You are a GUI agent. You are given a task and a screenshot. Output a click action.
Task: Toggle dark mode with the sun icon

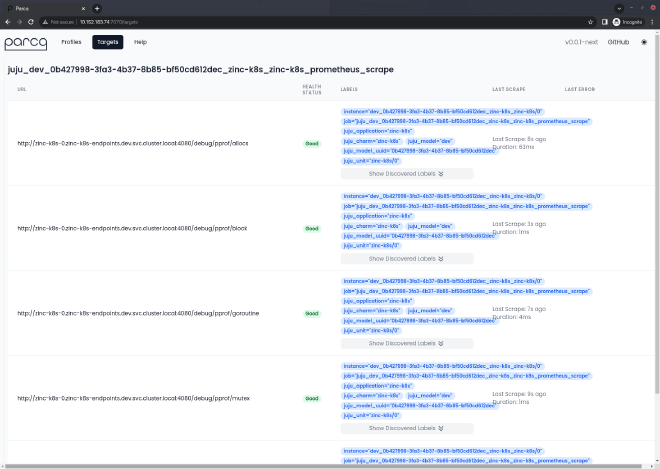644,43
